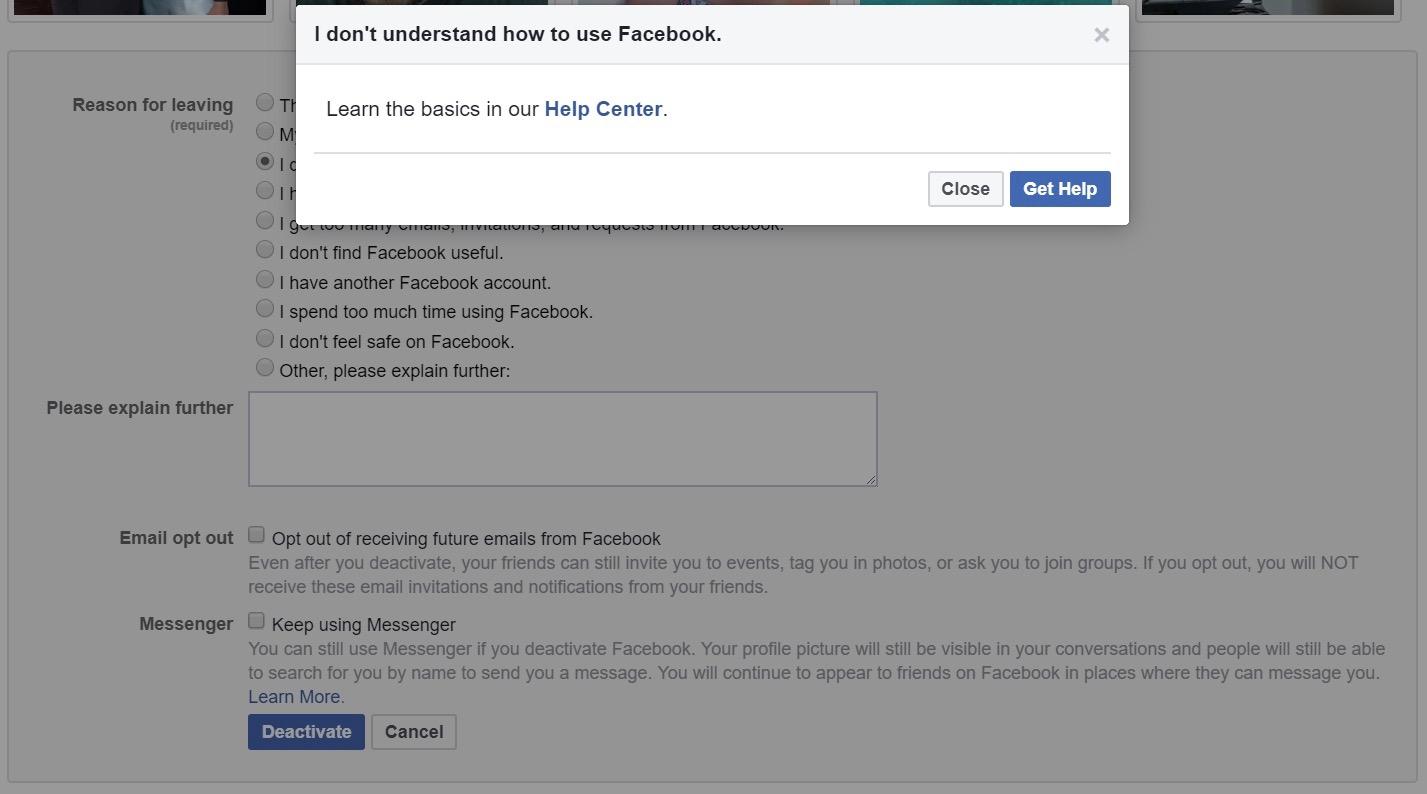Click the blue Deactivate button
The image size is (1427, 794).
(x=306, y=732)
